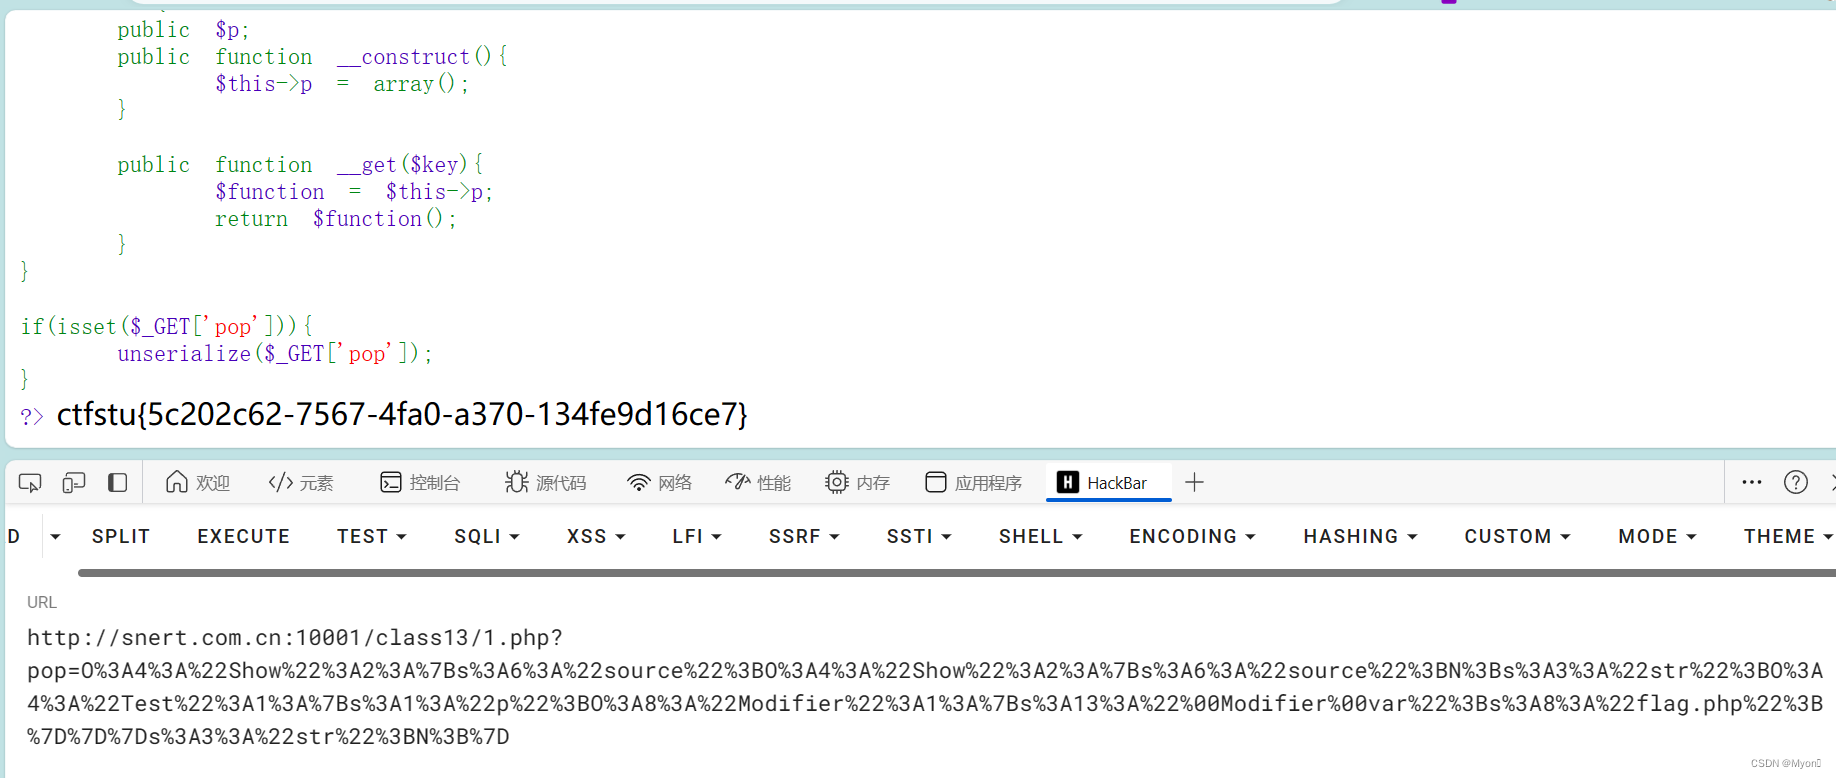Toggle the sidebar dock panel icon
The height and width of the screenshot is (778, 1836).
[x=117, y=483]
